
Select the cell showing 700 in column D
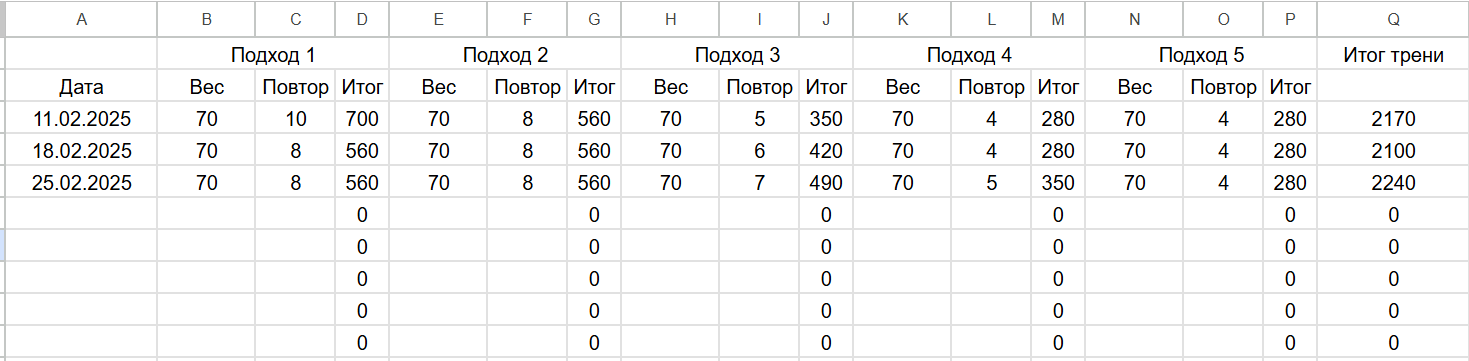pos(361,119)
